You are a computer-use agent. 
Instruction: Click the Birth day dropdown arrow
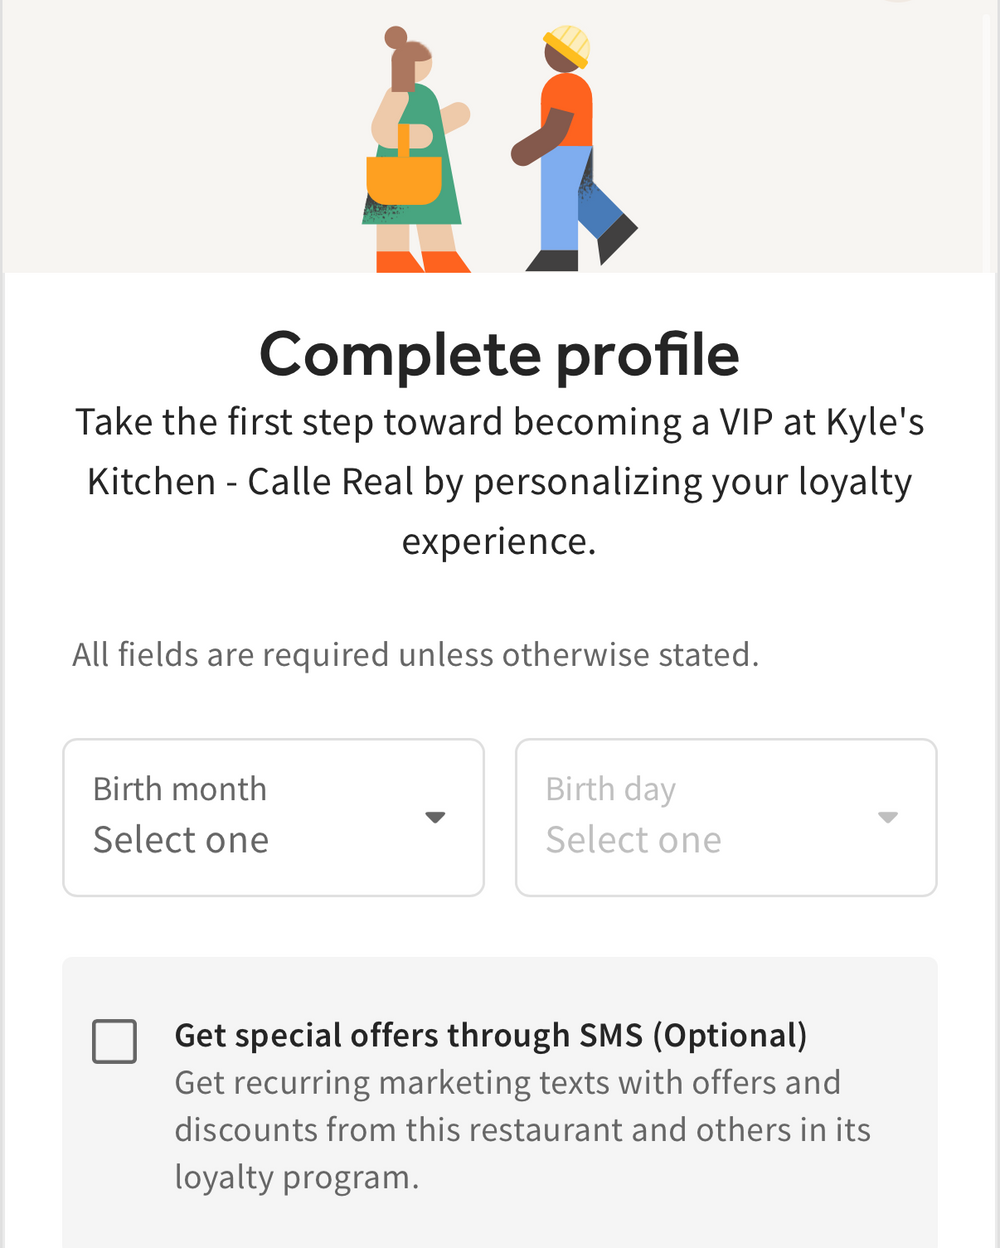point(887,817)
